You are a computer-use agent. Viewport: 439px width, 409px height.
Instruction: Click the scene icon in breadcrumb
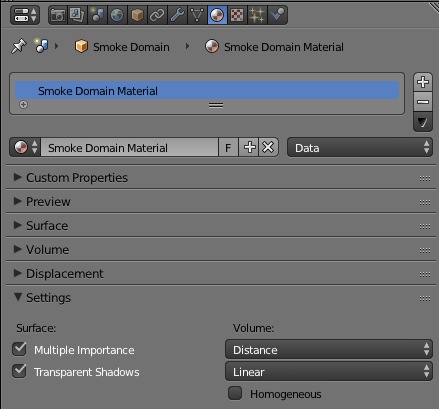coord(42,46)
